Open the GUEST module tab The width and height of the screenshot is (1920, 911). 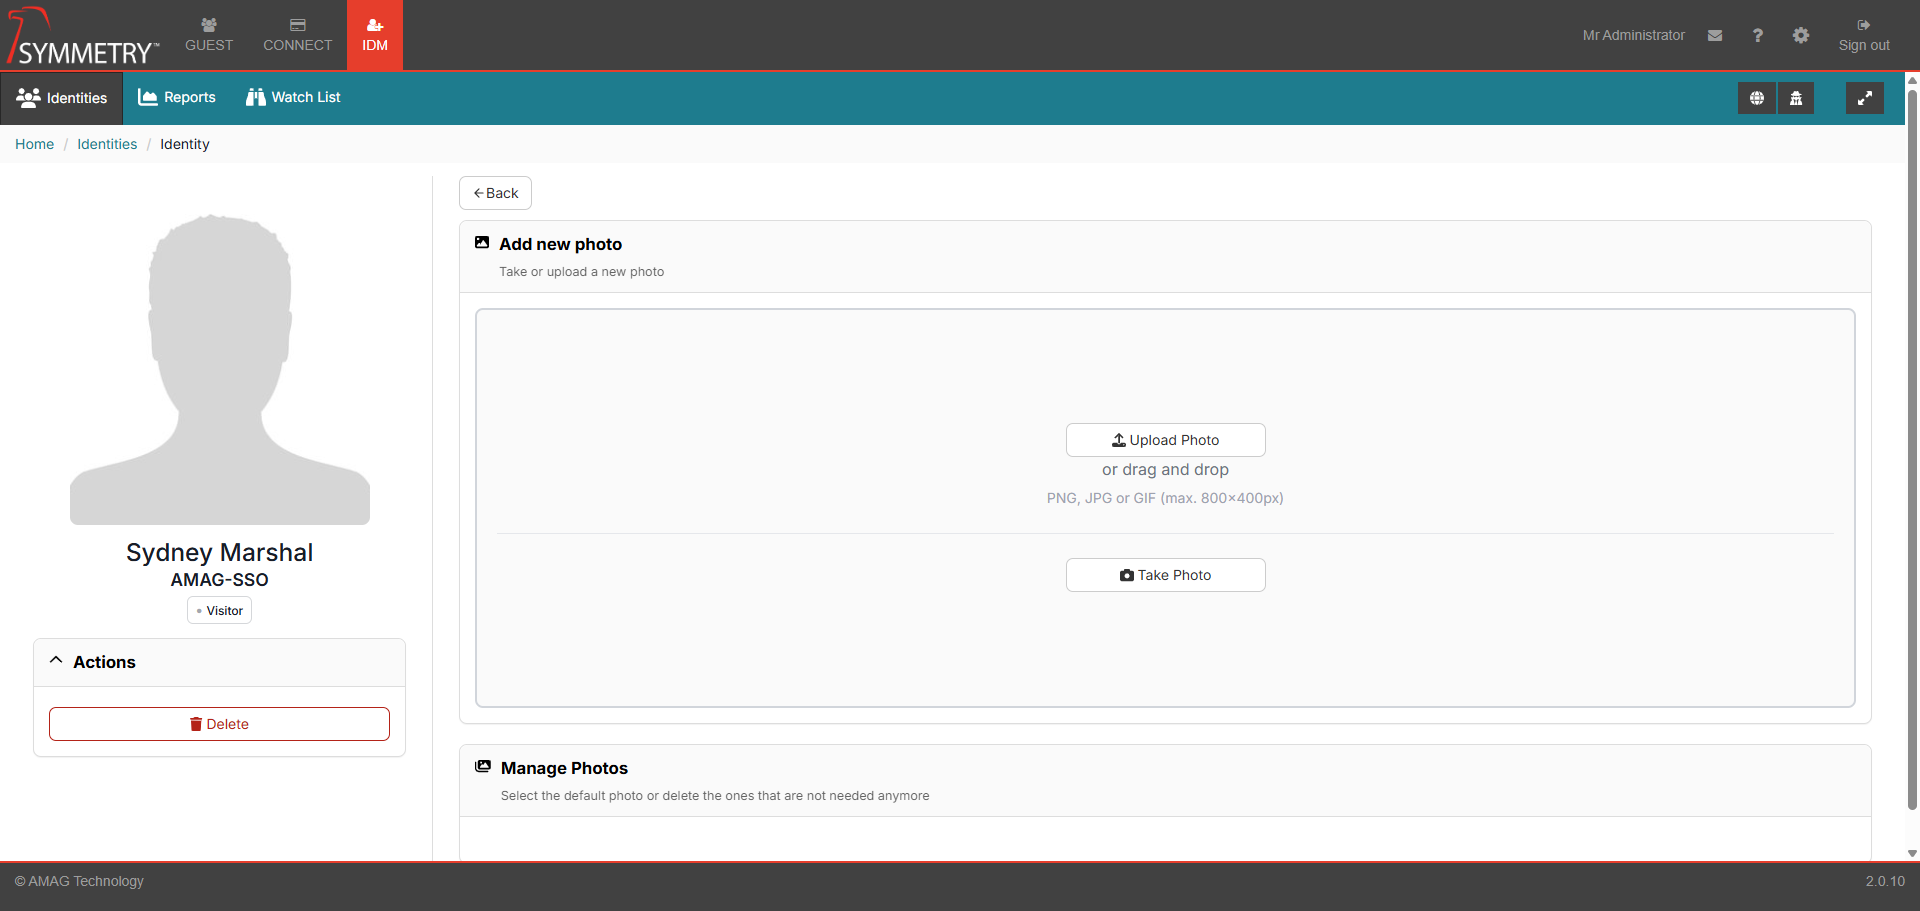208,35
